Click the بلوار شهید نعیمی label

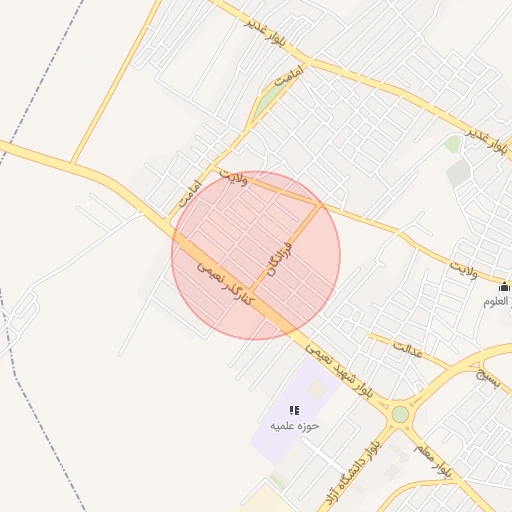[339, 371]
